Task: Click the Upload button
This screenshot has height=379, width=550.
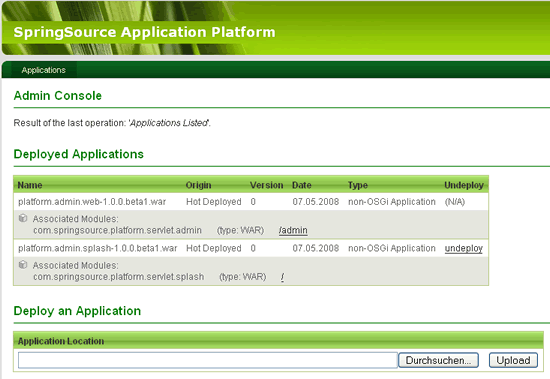Action: [513, 360]
